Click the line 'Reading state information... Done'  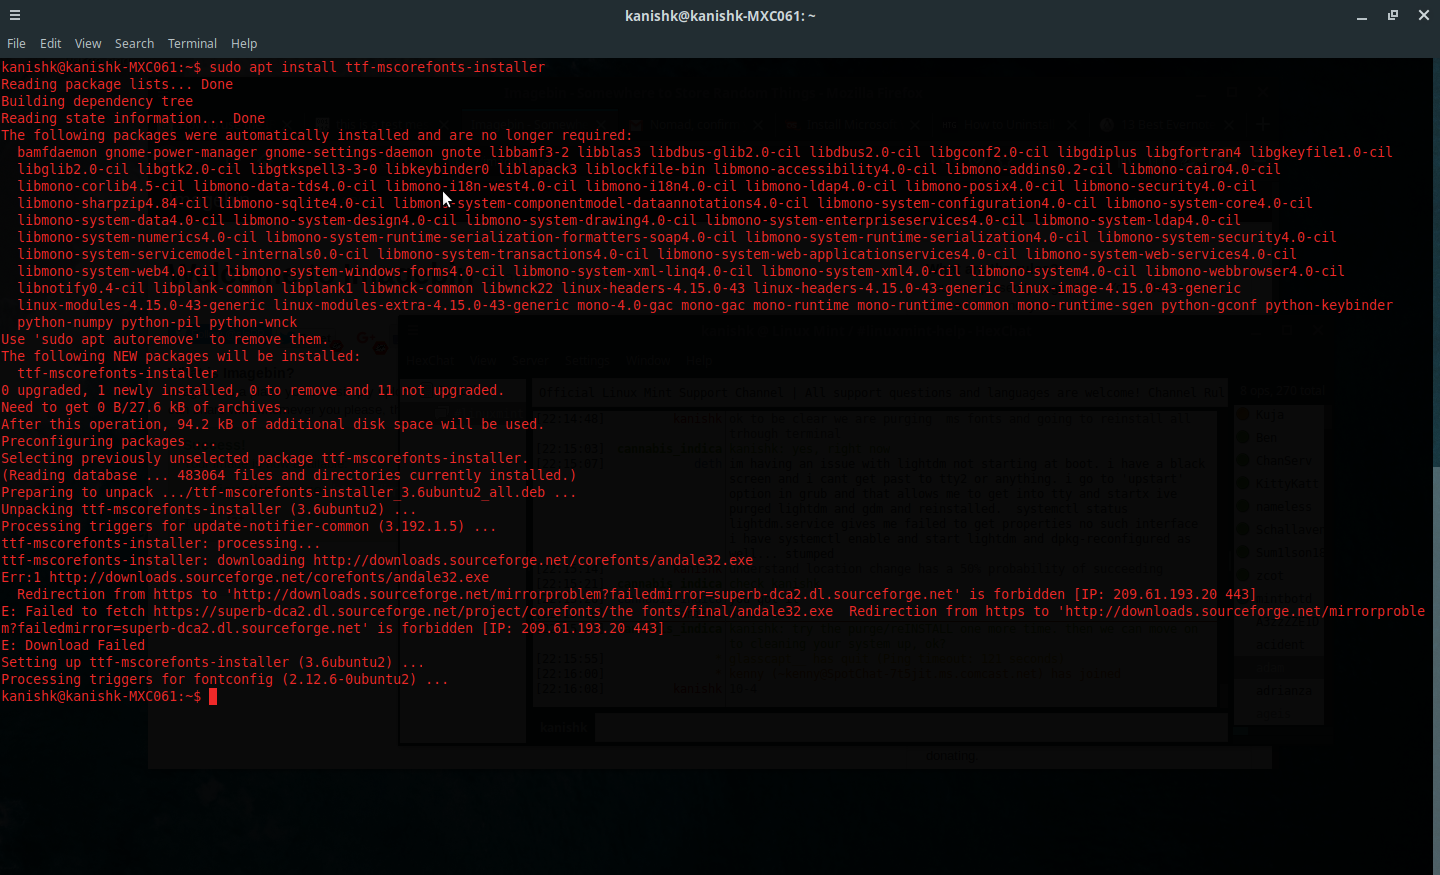coord(133,118)
